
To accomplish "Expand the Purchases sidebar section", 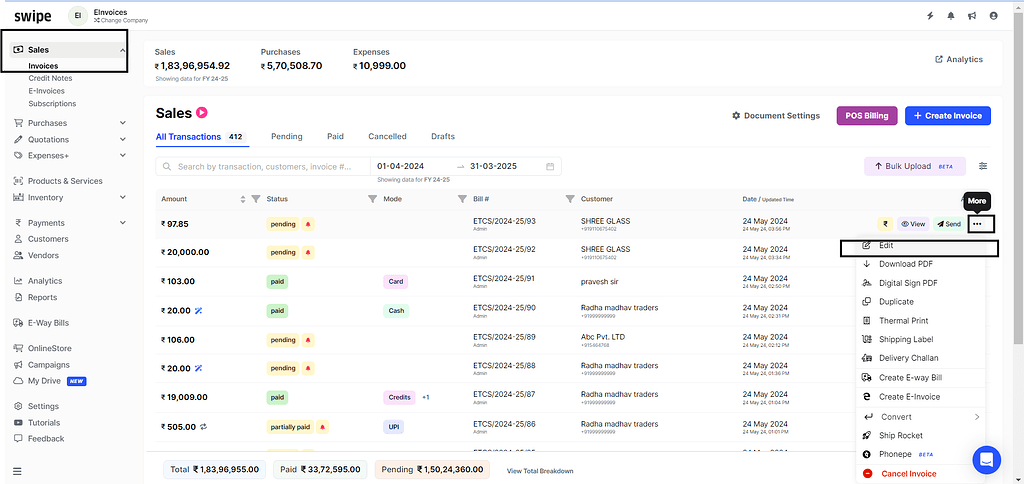I will pos(122,123).
